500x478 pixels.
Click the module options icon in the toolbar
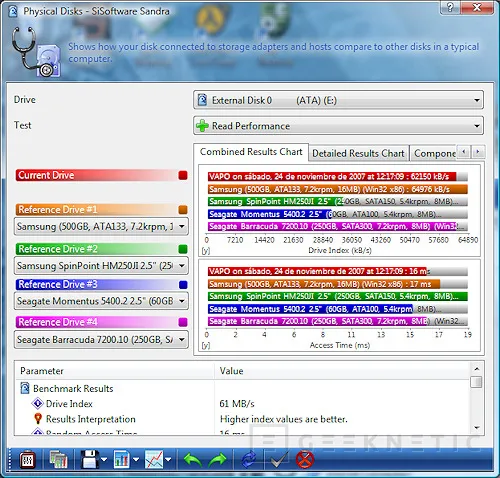tap(27, 460)
